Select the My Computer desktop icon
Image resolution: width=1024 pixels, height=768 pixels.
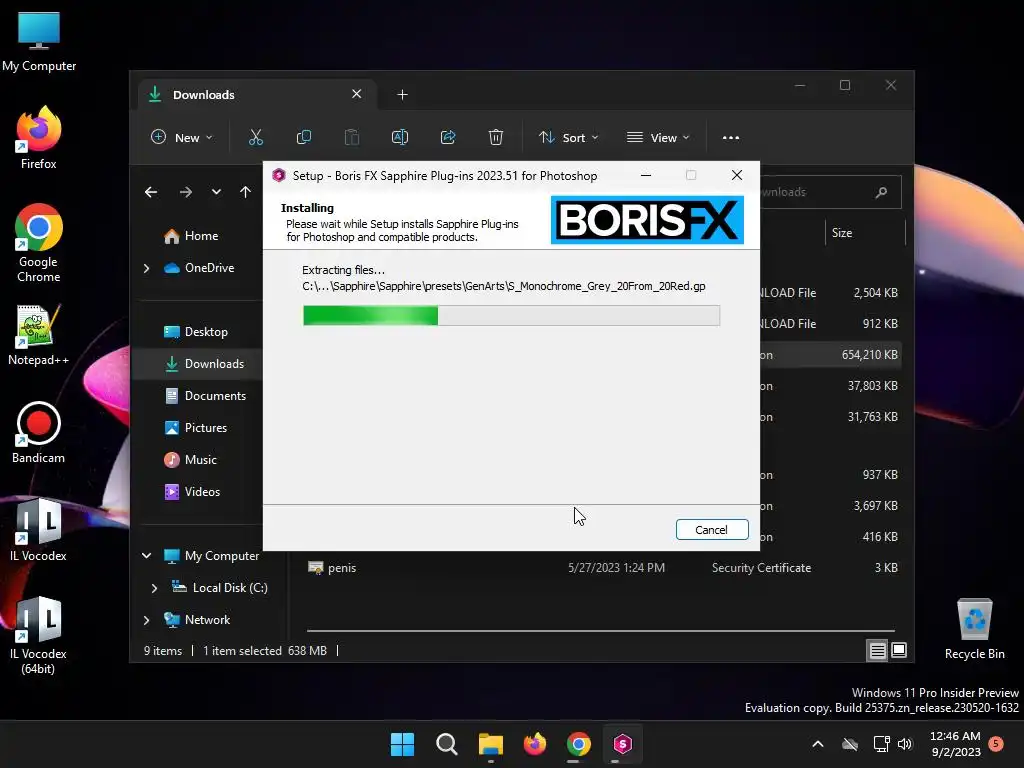39,41
